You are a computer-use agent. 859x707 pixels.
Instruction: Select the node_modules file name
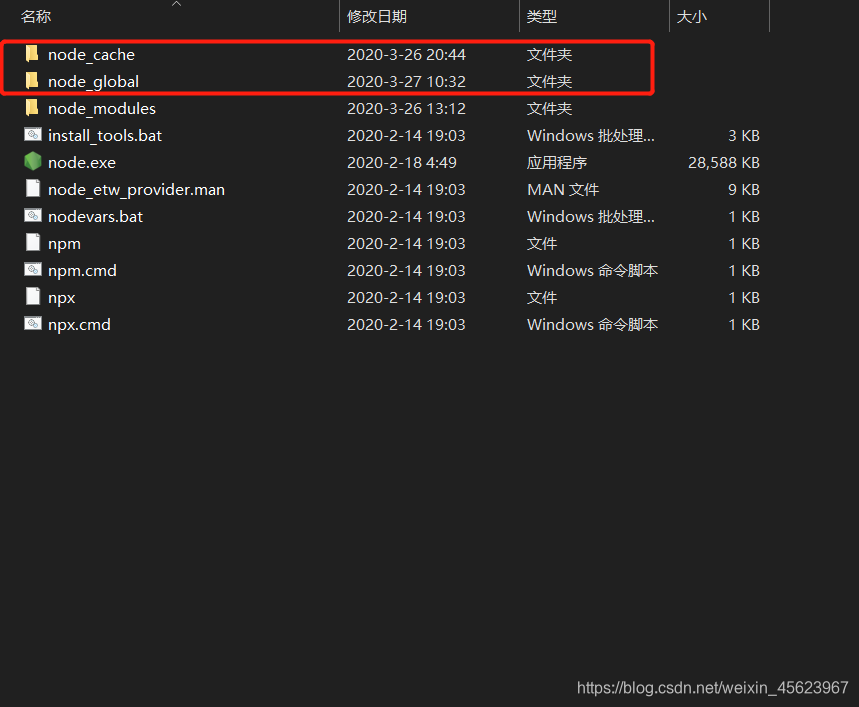102,108
